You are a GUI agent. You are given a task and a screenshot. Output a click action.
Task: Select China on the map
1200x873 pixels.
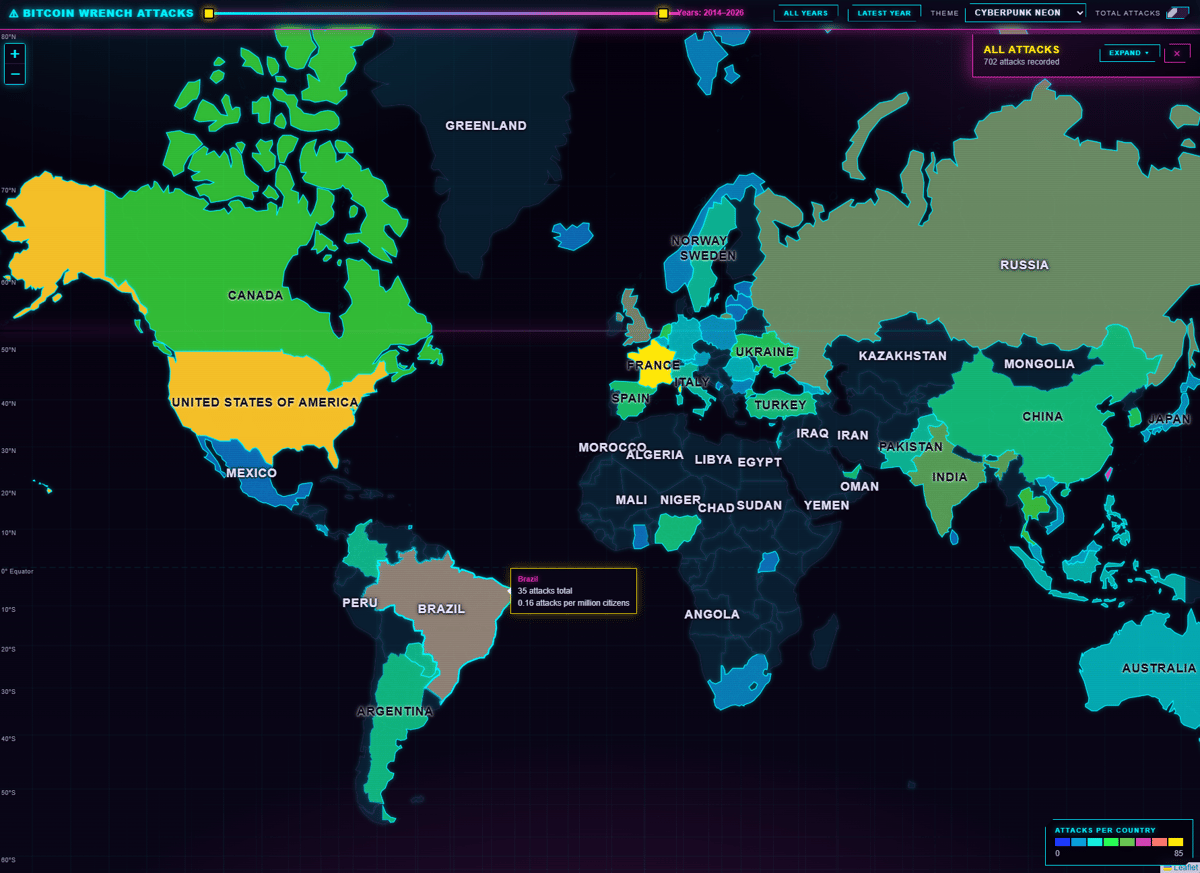(x=1042, y=416)
